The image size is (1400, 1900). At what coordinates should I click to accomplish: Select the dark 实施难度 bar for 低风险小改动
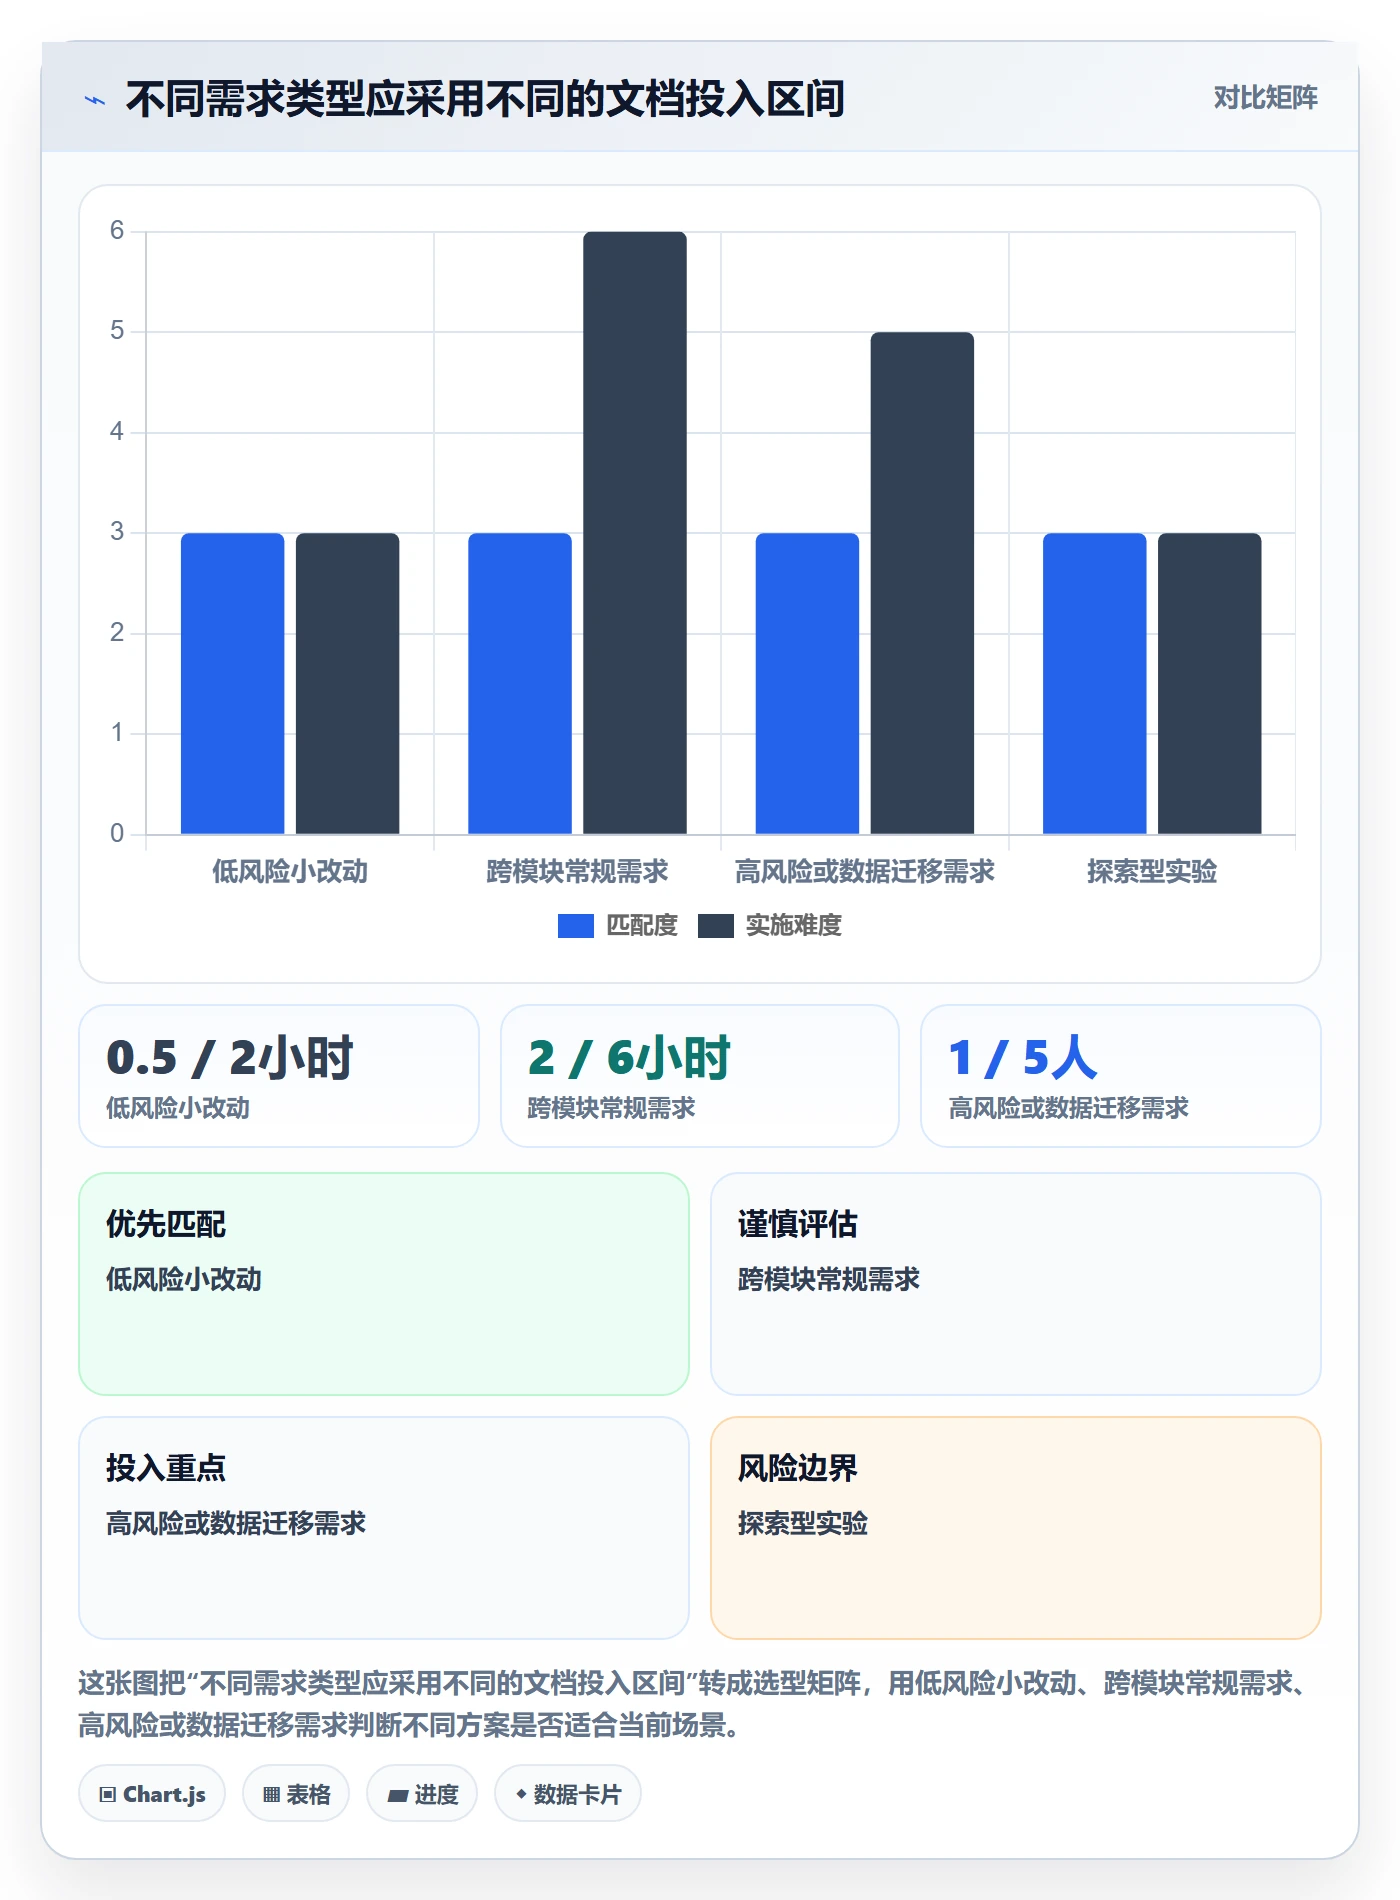coord(347,683)
